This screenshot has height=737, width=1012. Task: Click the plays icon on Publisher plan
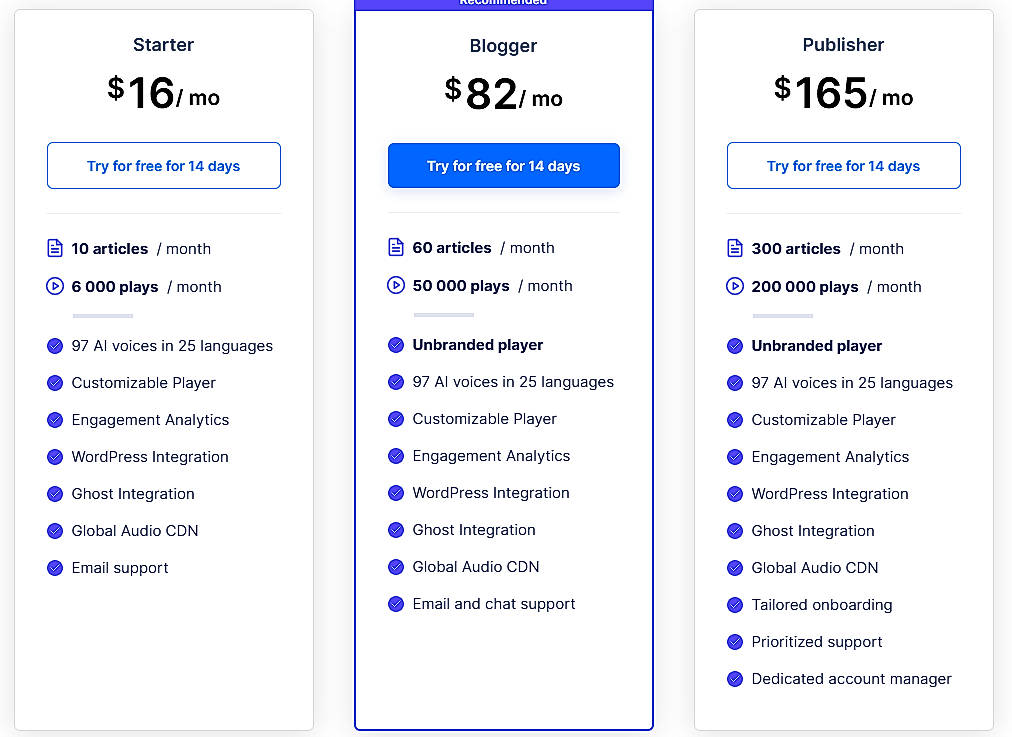[x=735, y=286]
